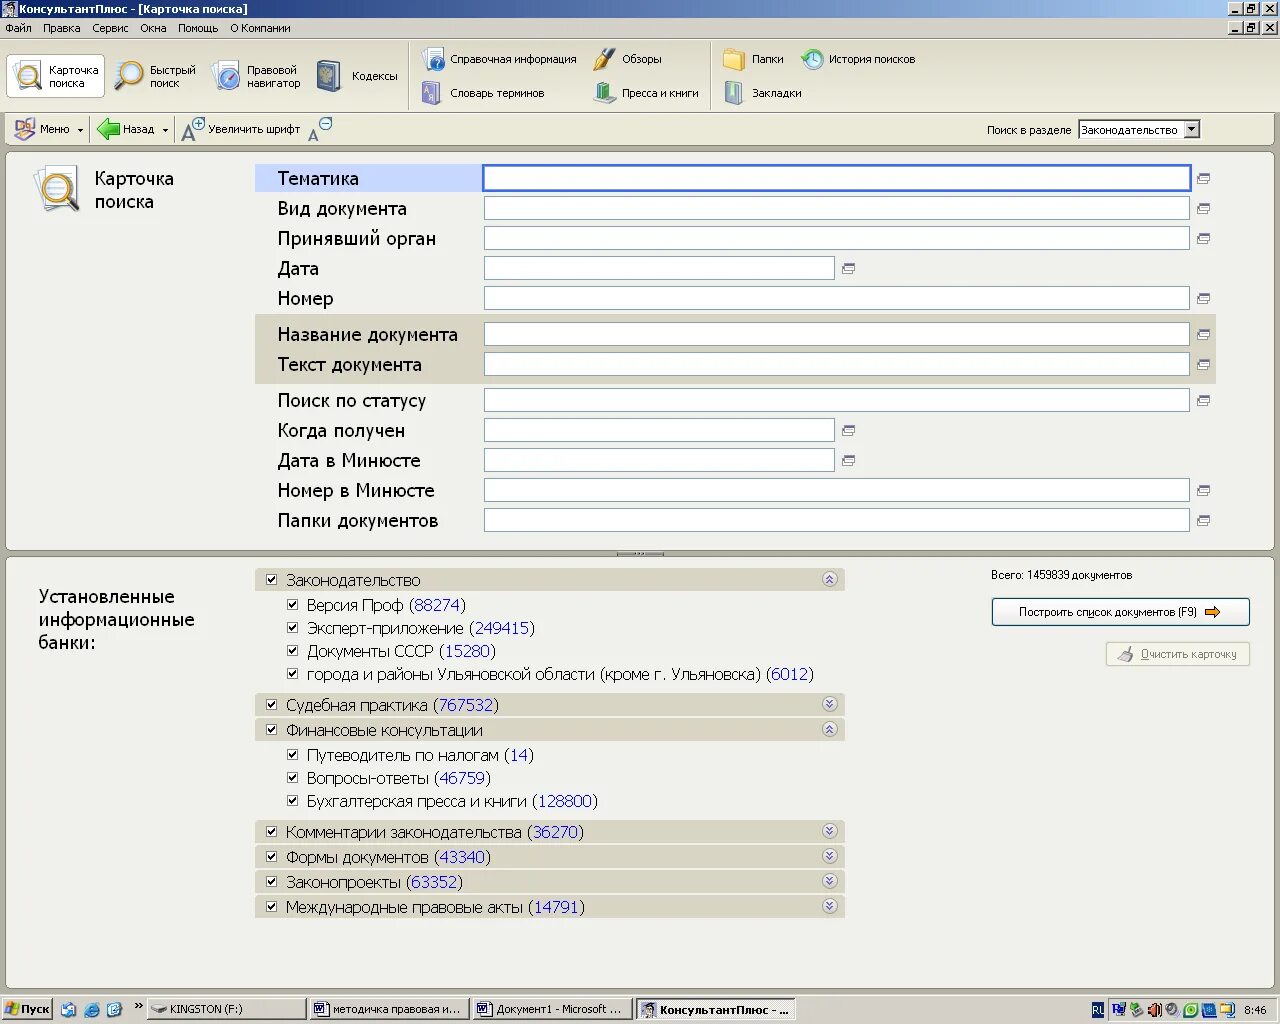Show История поисков
Viewport: 1280px width, 1024px height.
(858, 59)
